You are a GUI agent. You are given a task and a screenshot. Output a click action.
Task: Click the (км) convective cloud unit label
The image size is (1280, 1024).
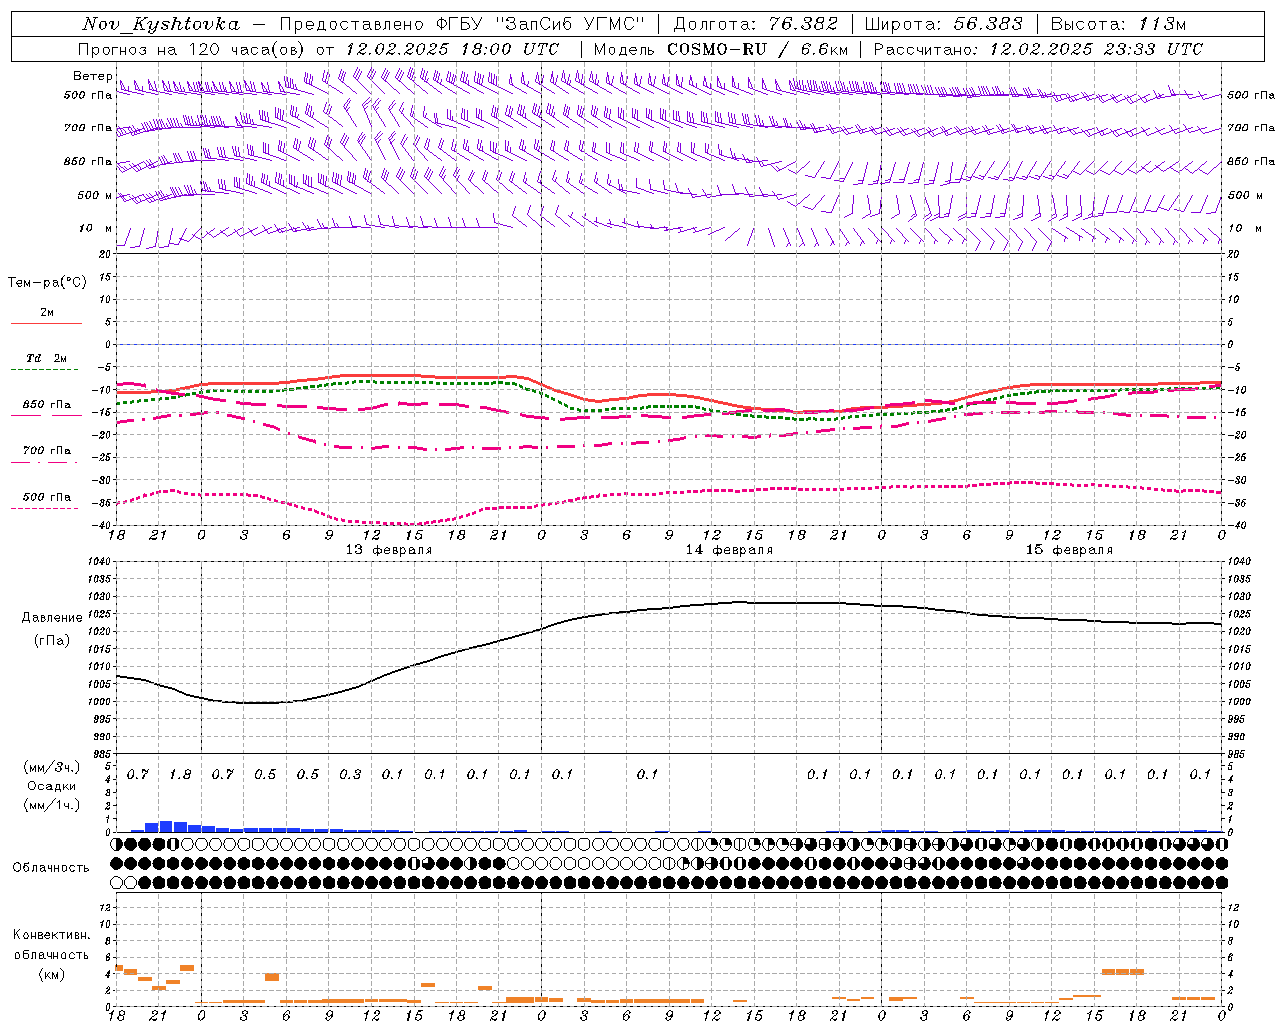(51, 974)
